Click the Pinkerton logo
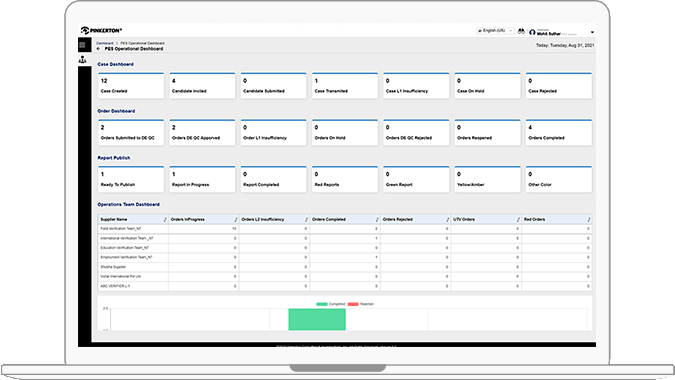675x380 pixels. pos(101,31)
